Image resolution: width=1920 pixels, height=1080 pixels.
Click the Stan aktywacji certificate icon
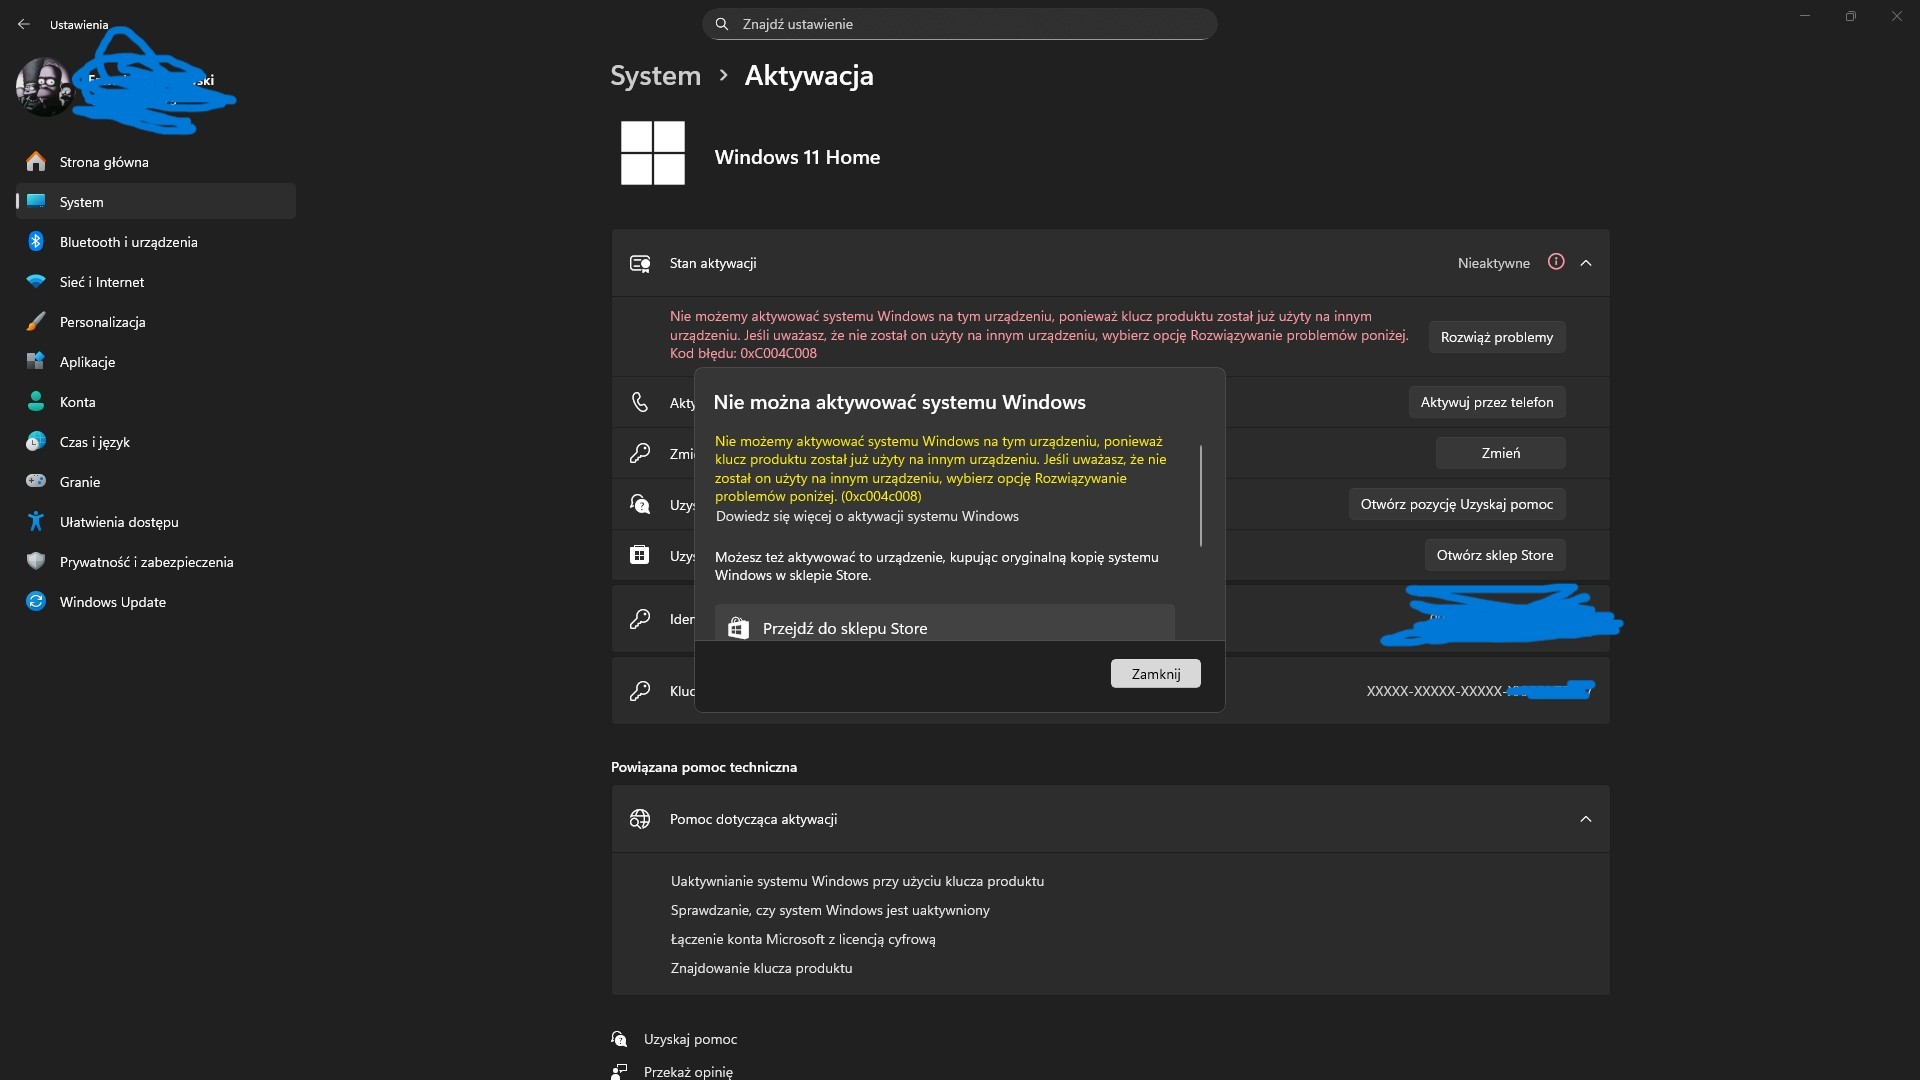(x=640, y=263)
